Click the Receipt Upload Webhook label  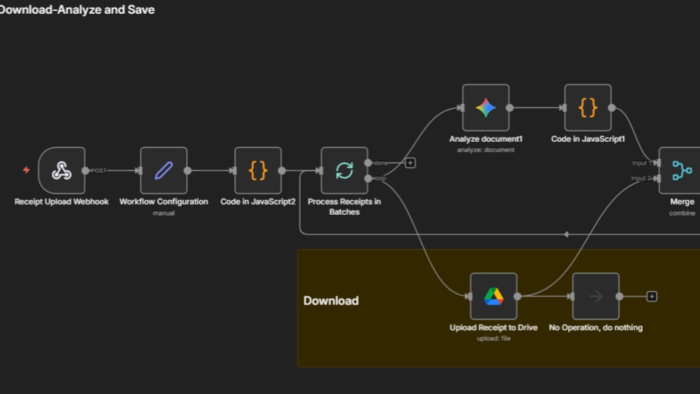(x=62, y=202)
